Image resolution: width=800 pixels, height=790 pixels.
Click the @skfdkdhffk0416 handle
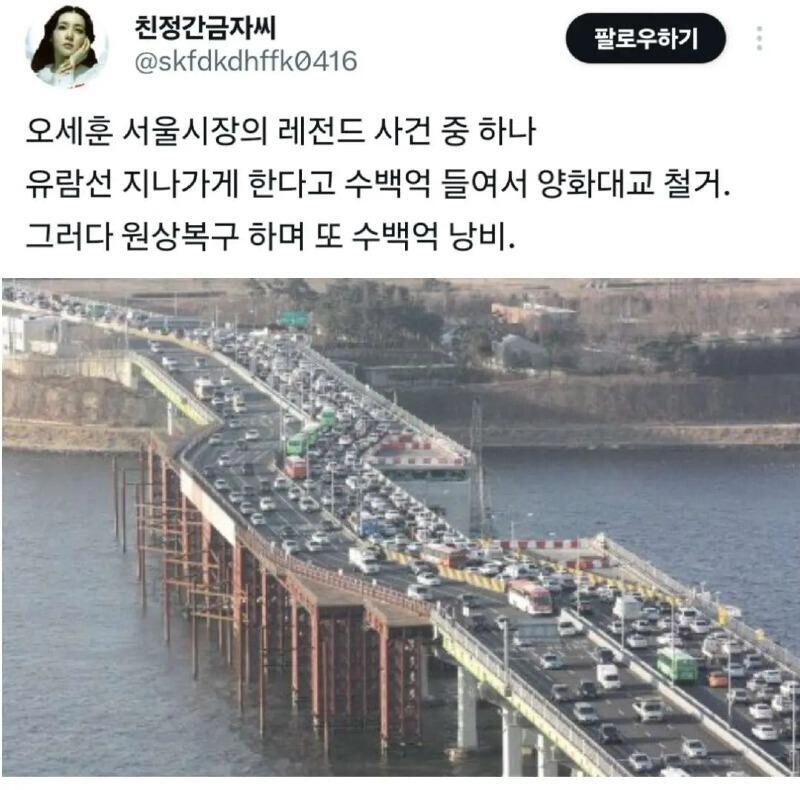245,61
